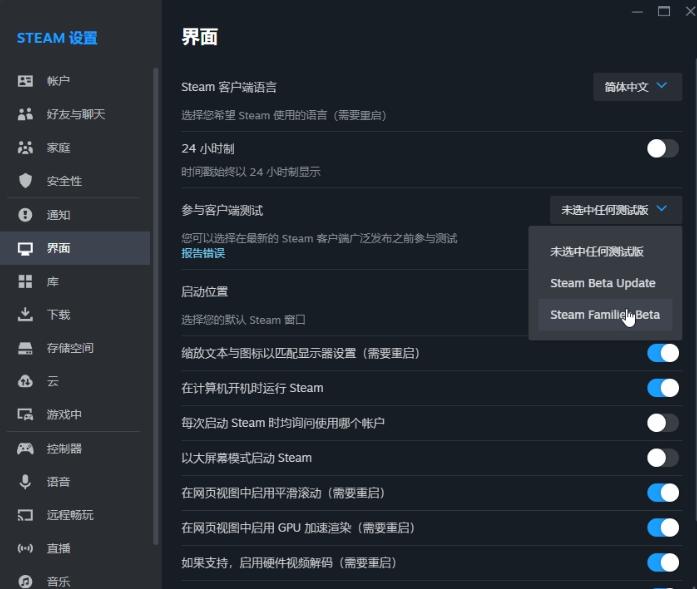Open the Steam client language dropdown 简体中文
Screen dimensions: 697x589
point(637,87)
